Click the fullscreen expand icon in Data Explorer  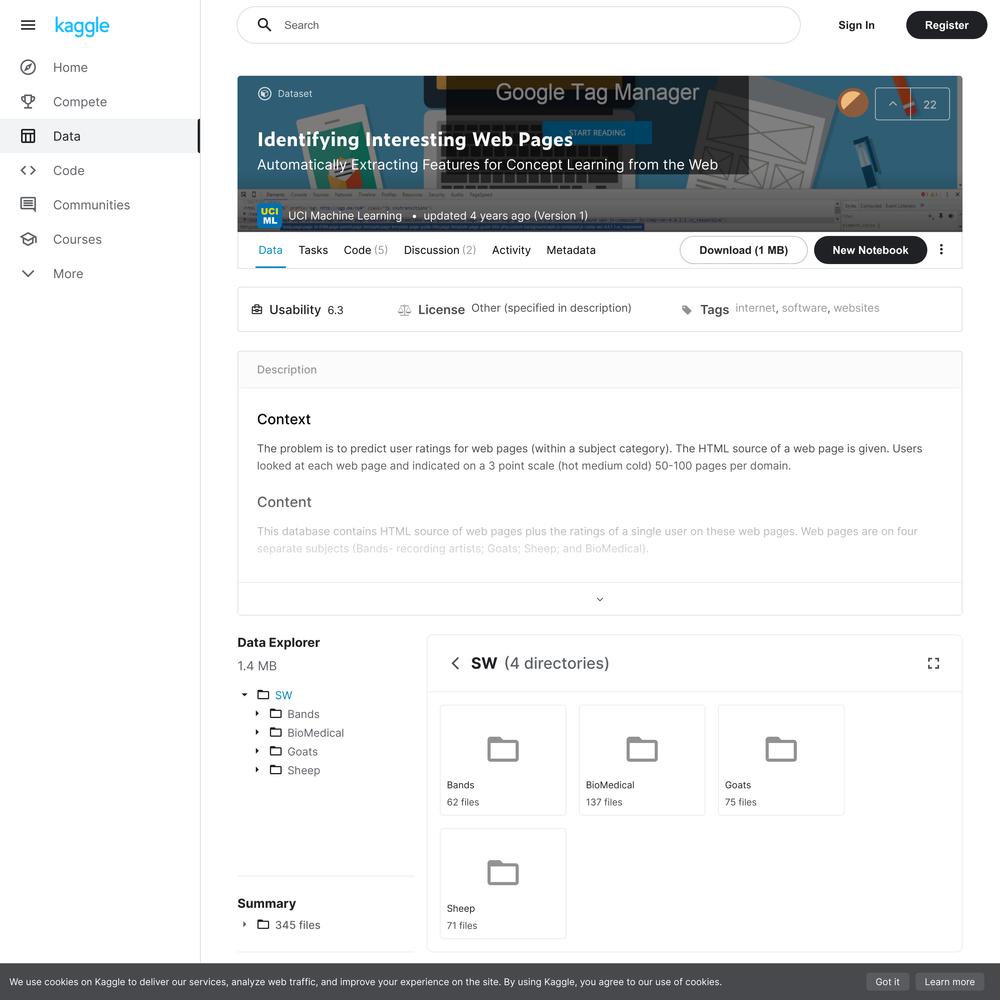tap(934, 663)
